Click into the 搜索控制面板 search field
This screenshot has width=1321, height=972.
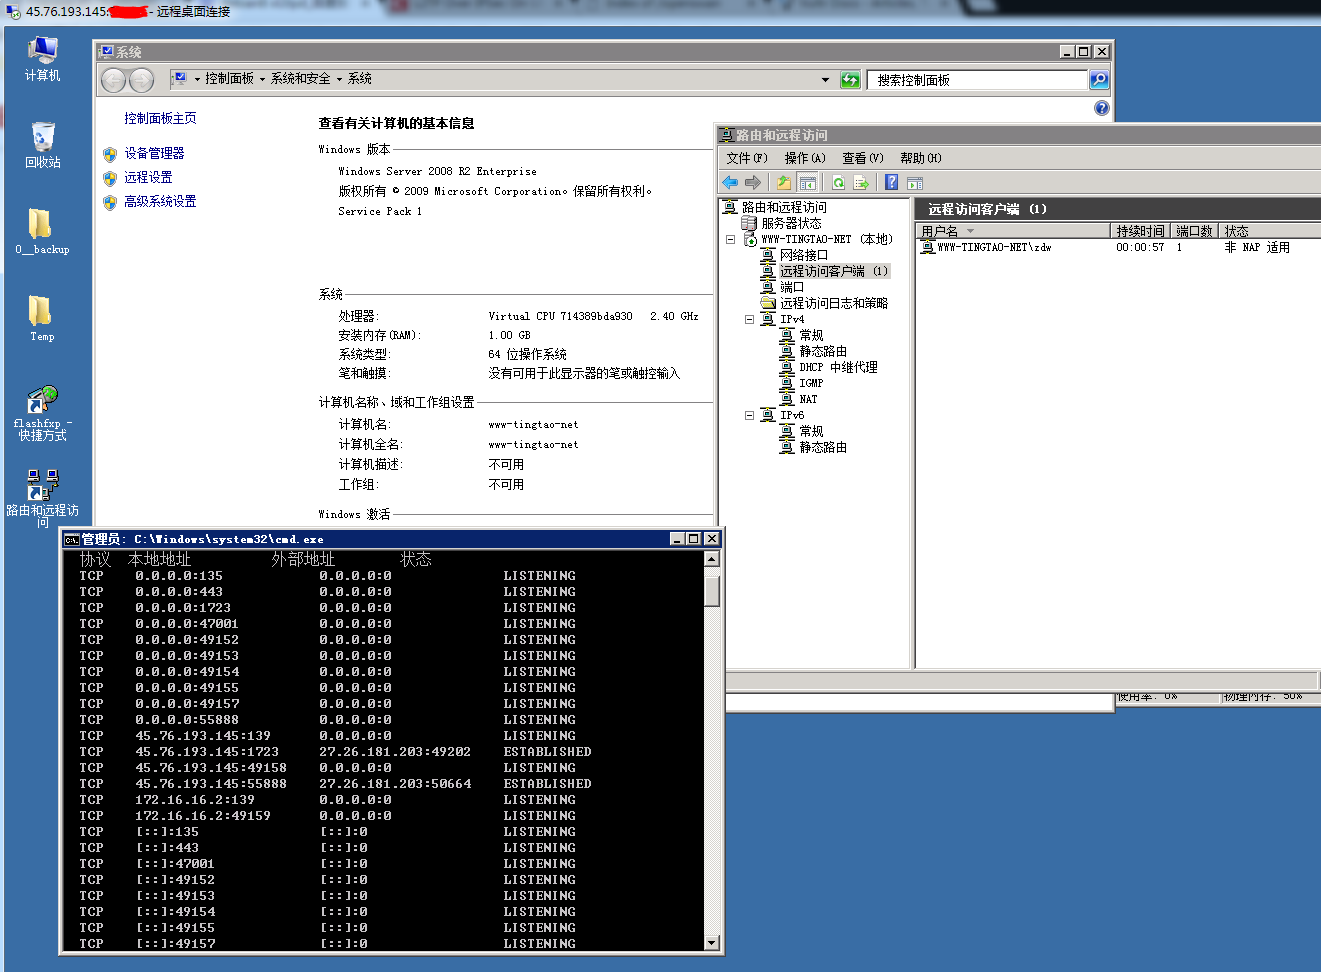click(x=977, y=80)
